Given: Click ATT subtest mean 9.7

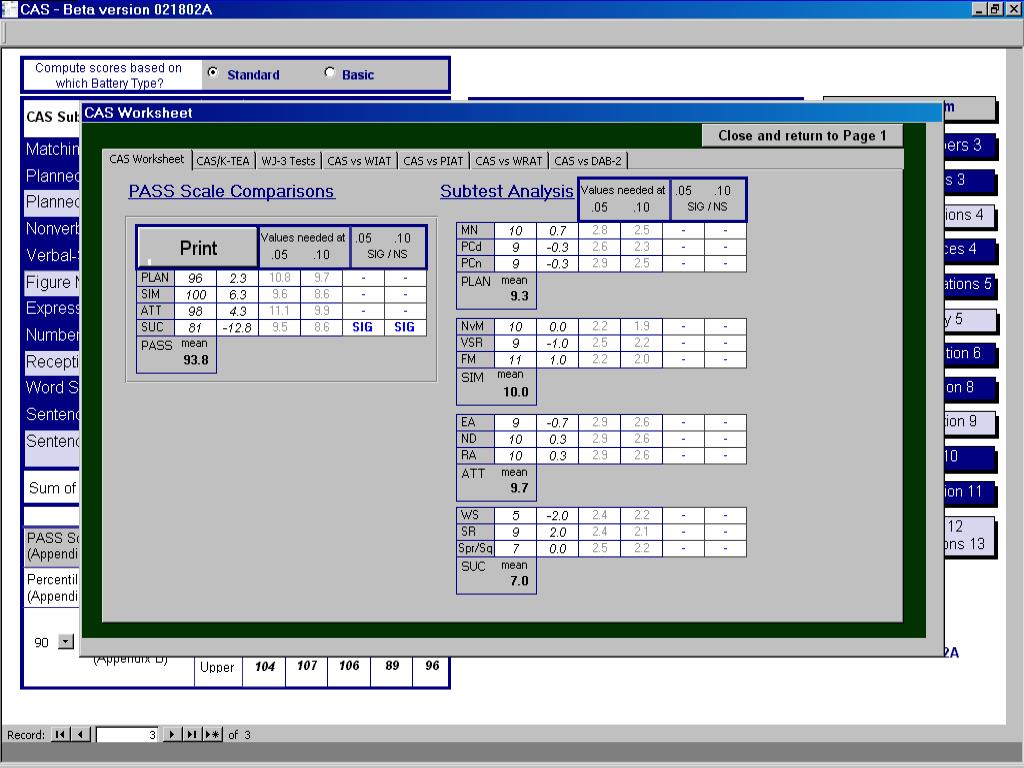Looking at the screenshot, I should pyautogui.click(x=519, y=488).
